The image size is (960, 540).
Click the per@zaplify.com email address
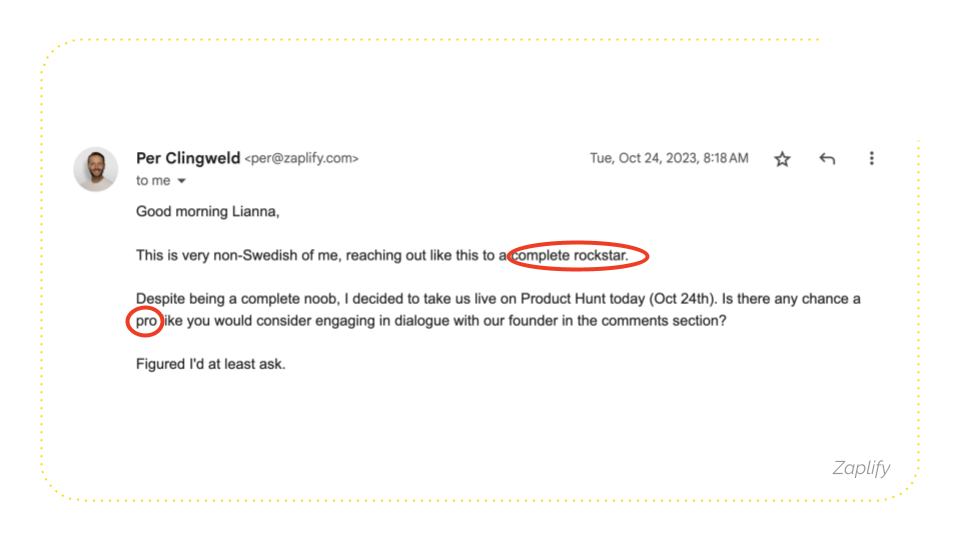click(302, 159)
